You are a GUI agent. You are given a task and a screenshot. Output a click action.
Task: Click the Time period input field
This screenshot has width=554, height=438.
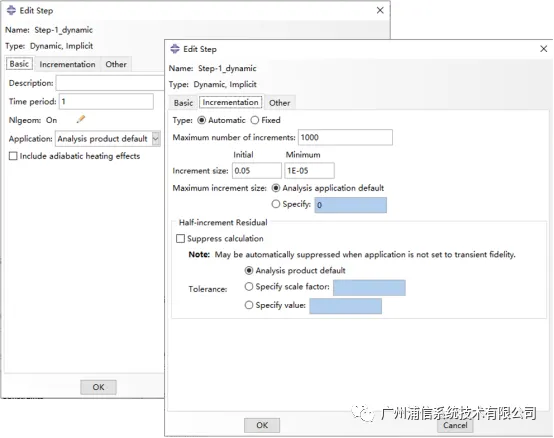[106, 102]
